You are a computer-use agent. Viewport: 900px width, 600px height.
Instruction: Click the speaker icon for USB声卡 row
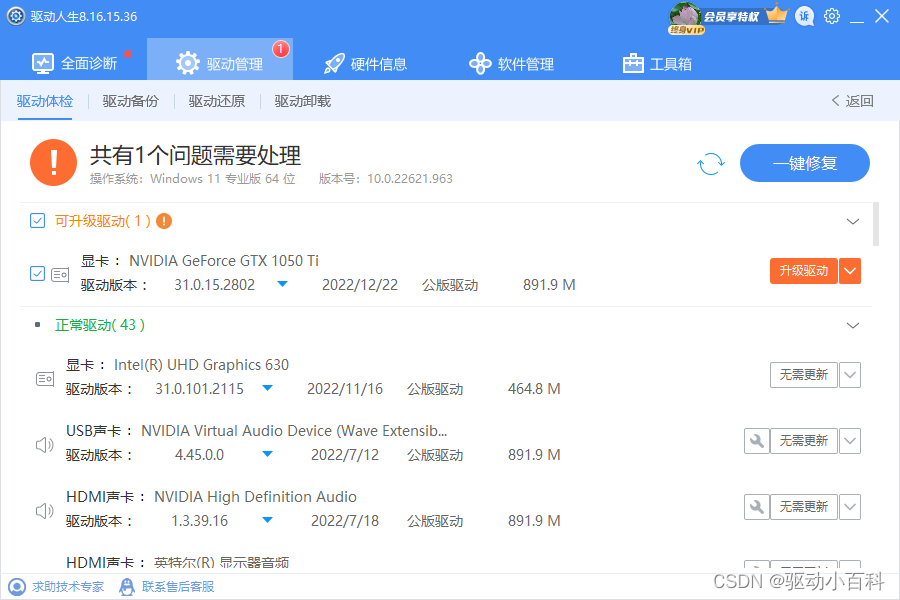[x=45, y=444]
